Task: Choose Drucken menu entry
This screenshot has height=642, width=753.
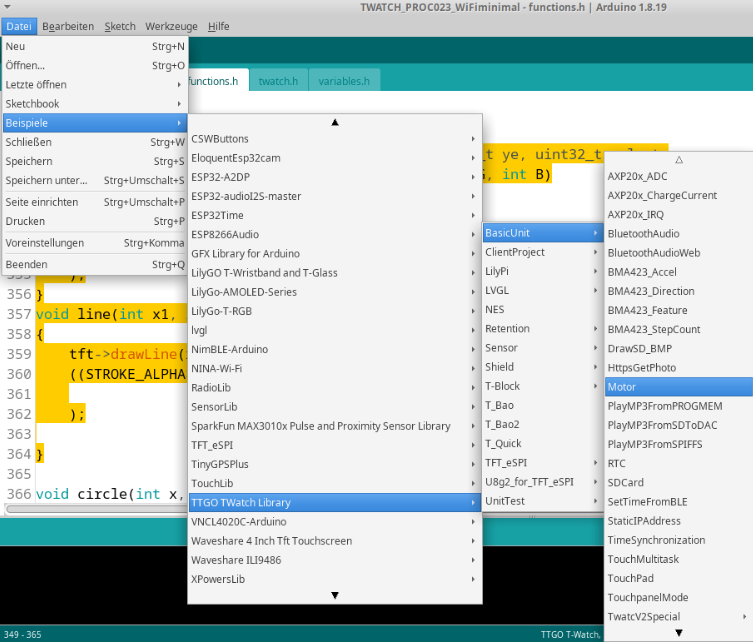Action: 95,221
